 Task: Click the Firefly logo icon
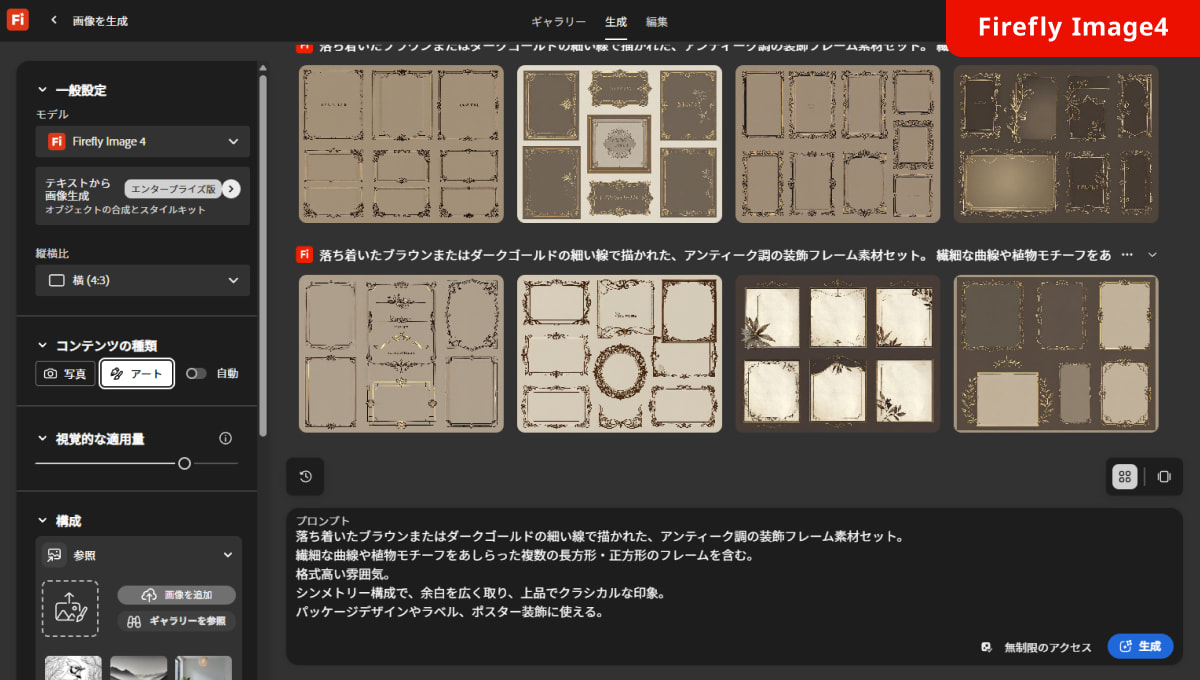tap(17, 20)
